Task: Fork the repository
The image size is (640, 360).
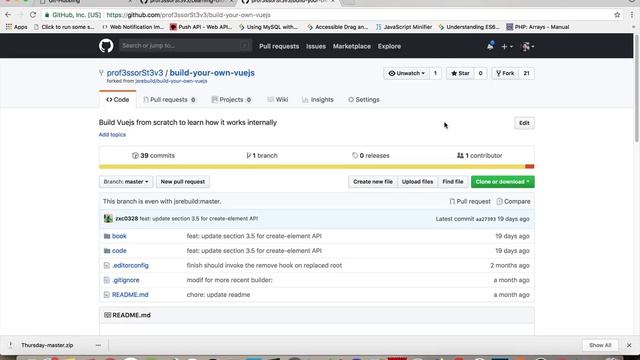Action: [x=505, y=73]
